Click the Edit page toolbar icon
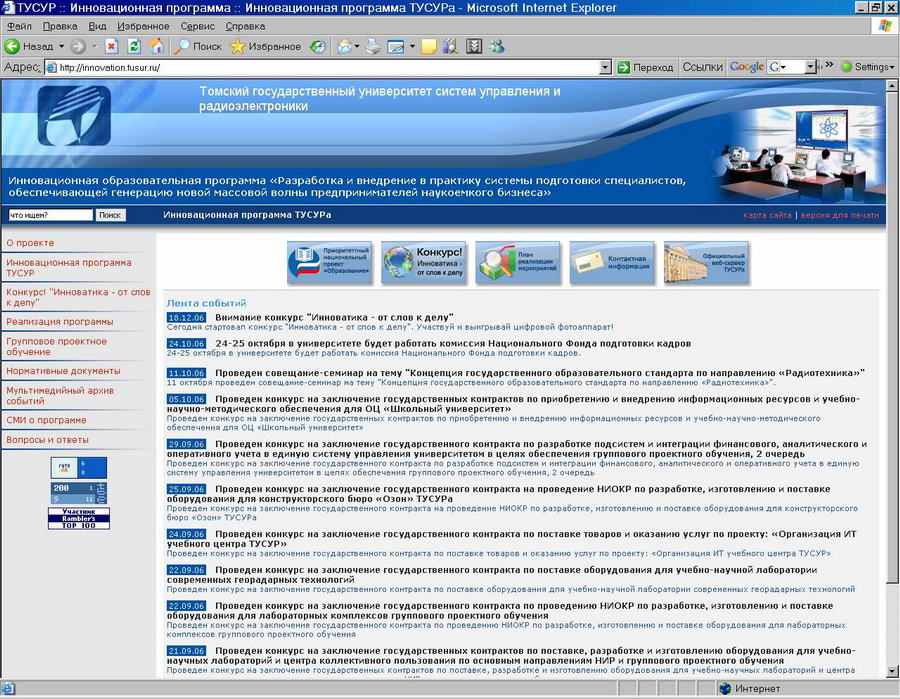The image size is (900, 699). coord(396,46)
